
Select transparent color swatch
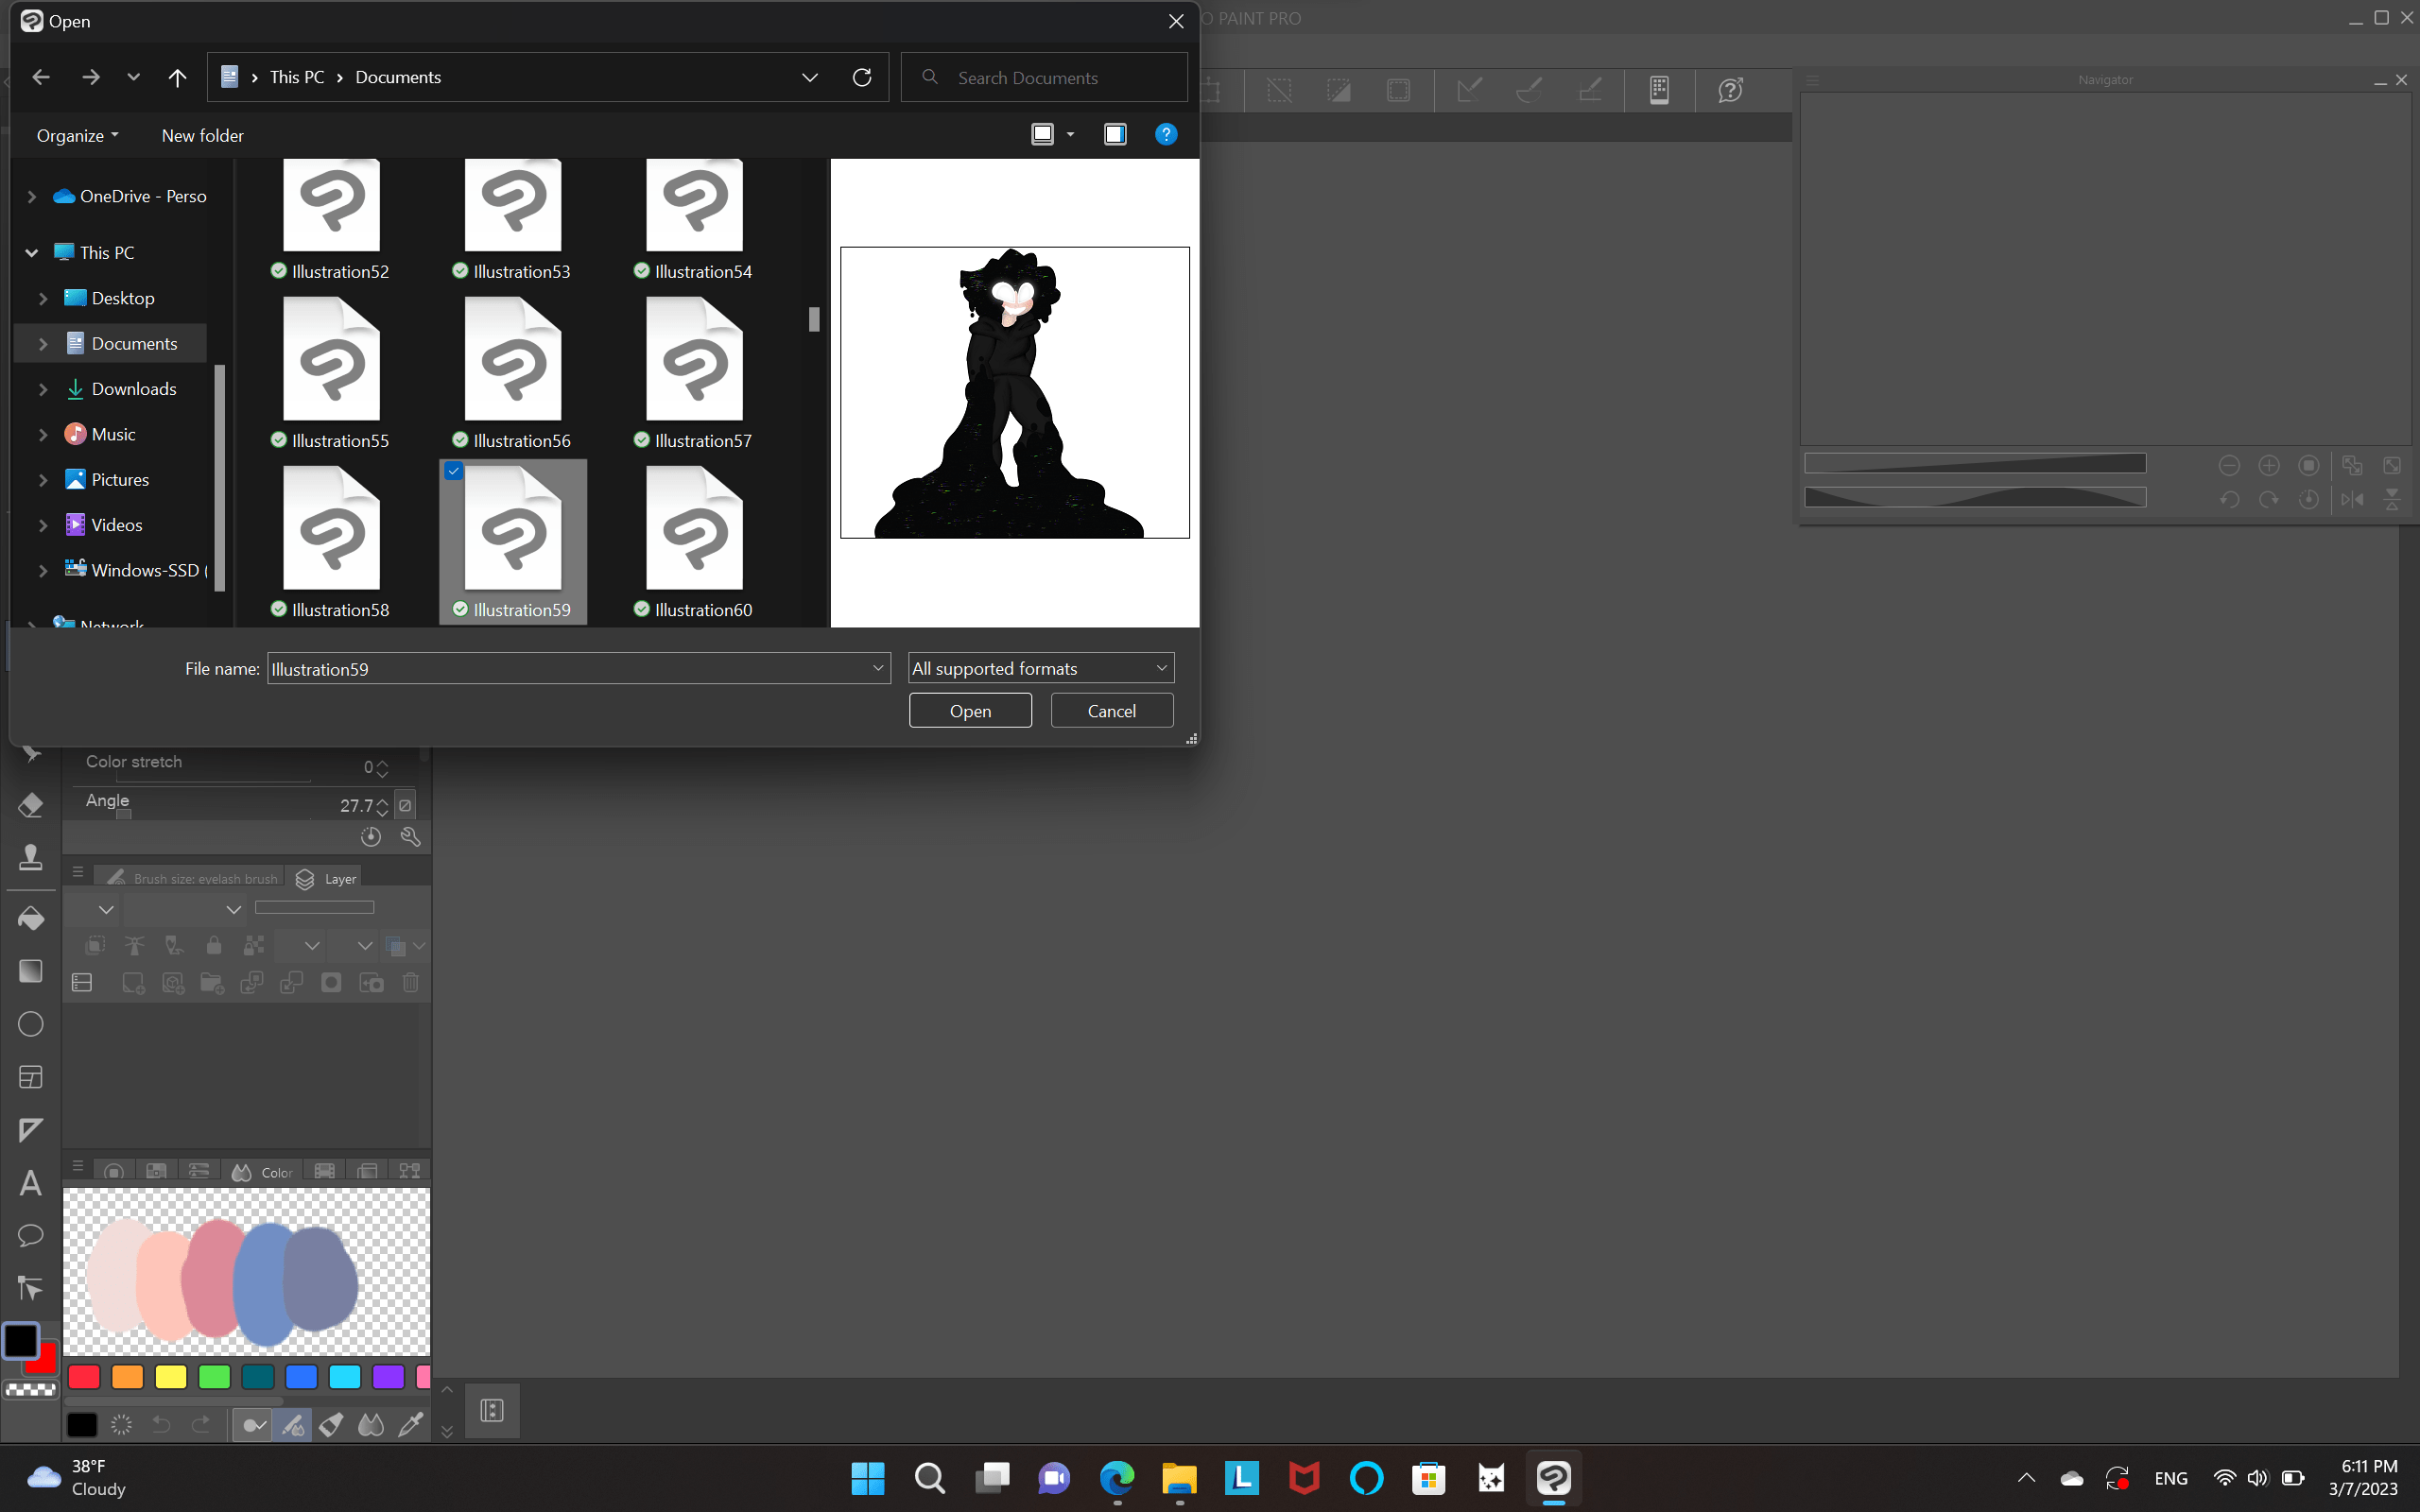point(30,1389)
